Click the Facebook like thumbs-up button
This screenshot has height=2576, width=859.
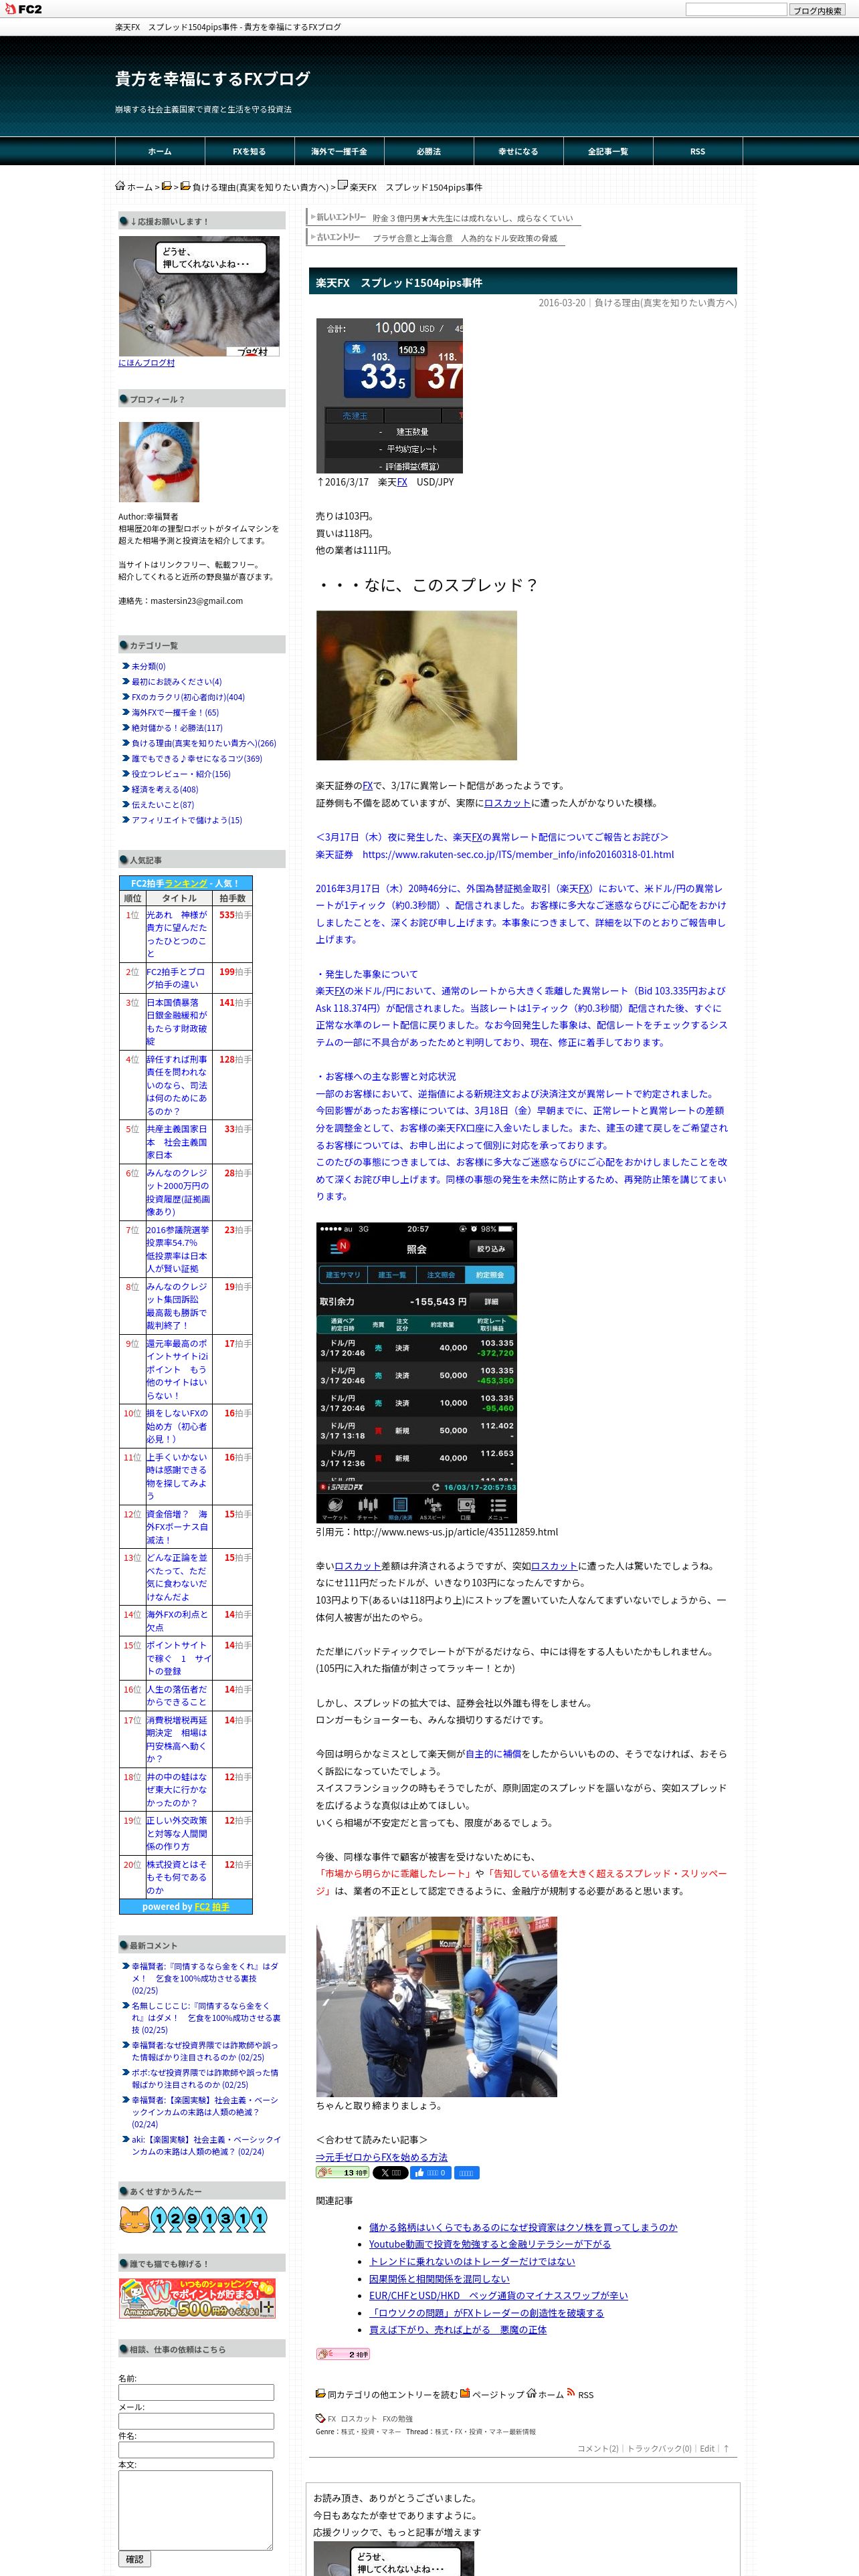(x=430, y=2173)
